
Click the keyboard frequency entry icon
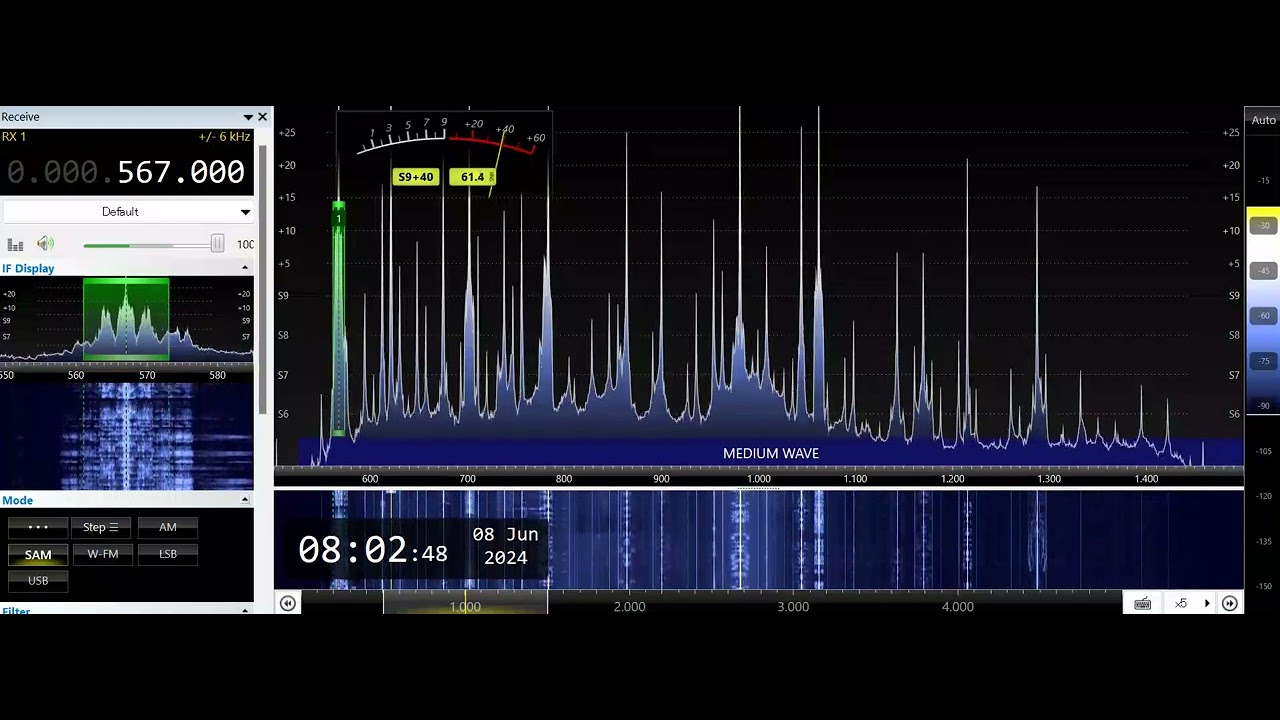1142,603
